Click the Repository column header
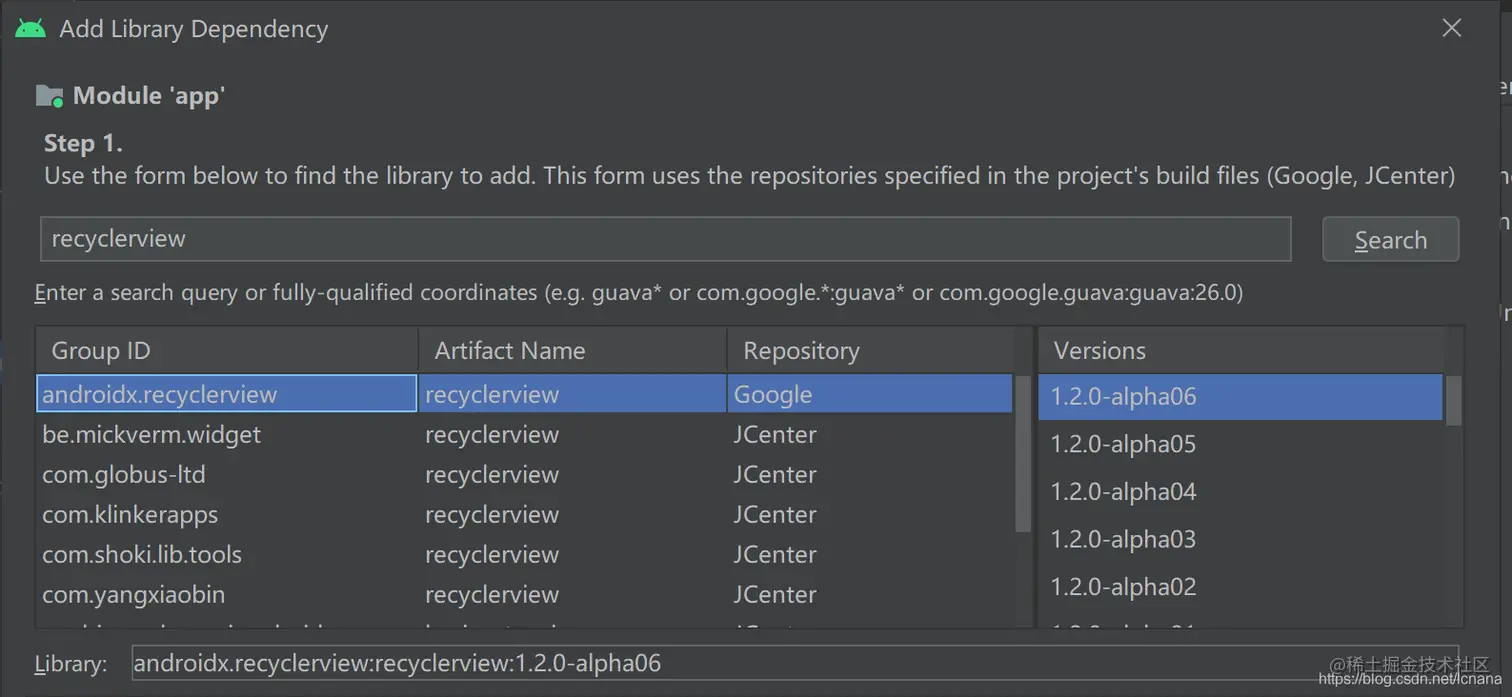This screenshot has height=697, width=1512. coord(870,351)
